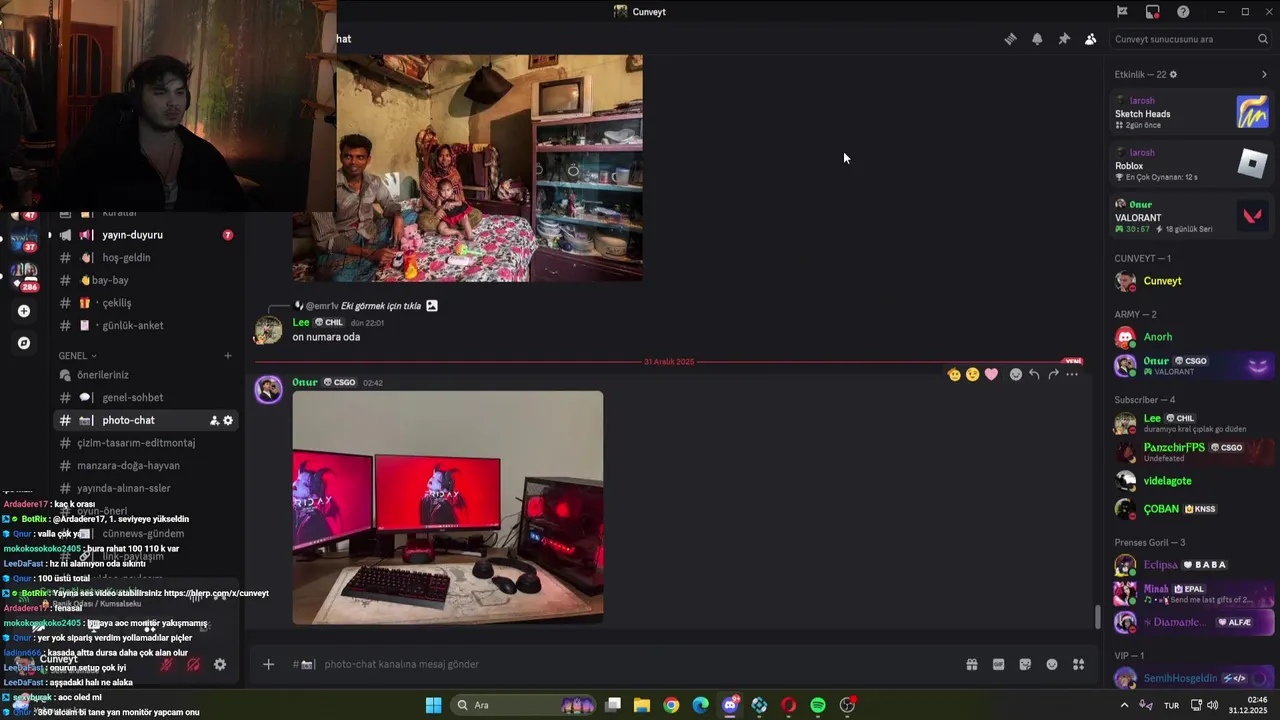Image resolution: width=1280 pixels, height=720 pixels.
Task: Select member Anorh in member list
Action: click(x=1191, y=337)
